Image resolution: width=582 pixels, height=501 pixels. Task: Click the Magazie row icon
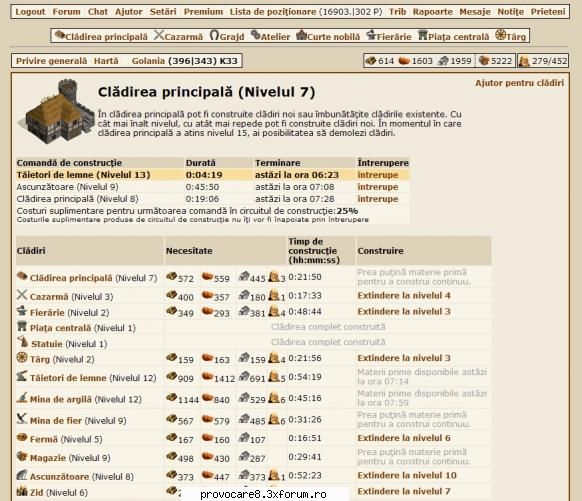point(22,456)
